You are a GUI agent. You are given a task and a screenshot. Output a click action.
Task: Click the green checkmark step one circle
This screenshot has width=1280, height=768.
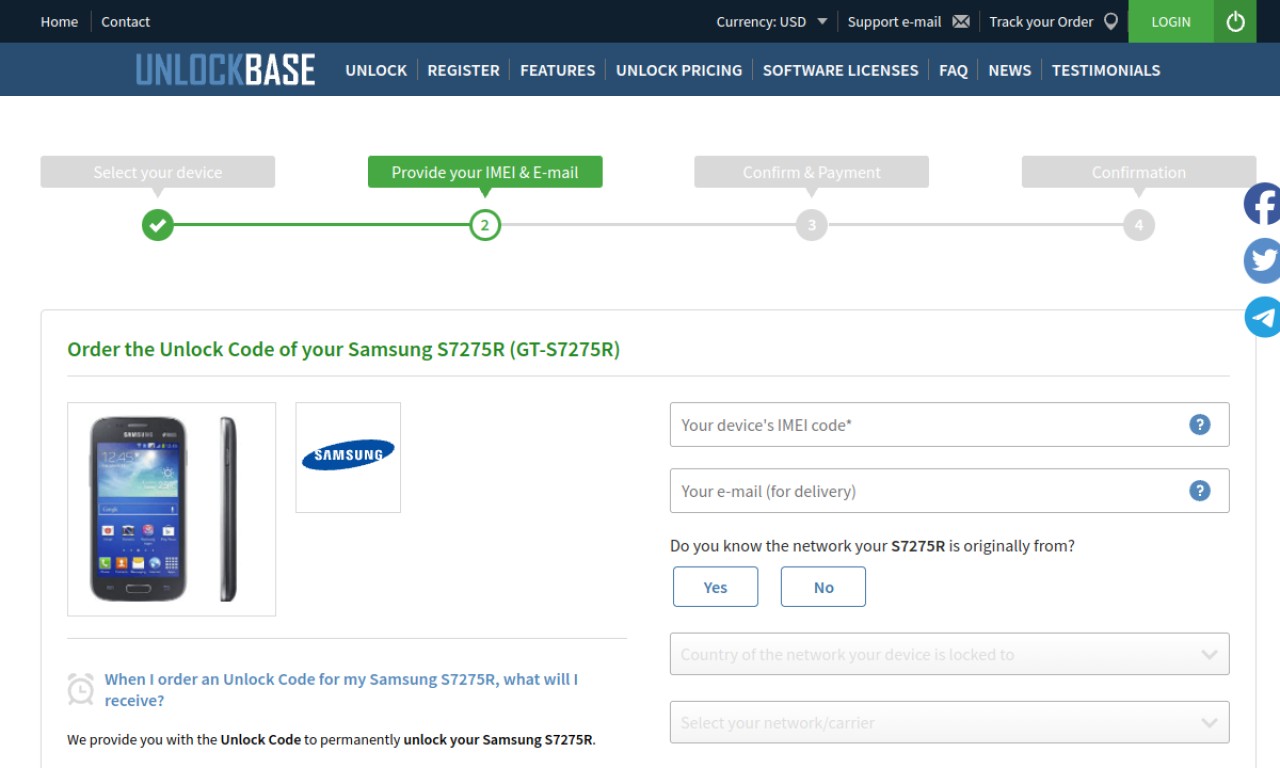[157, 225]
